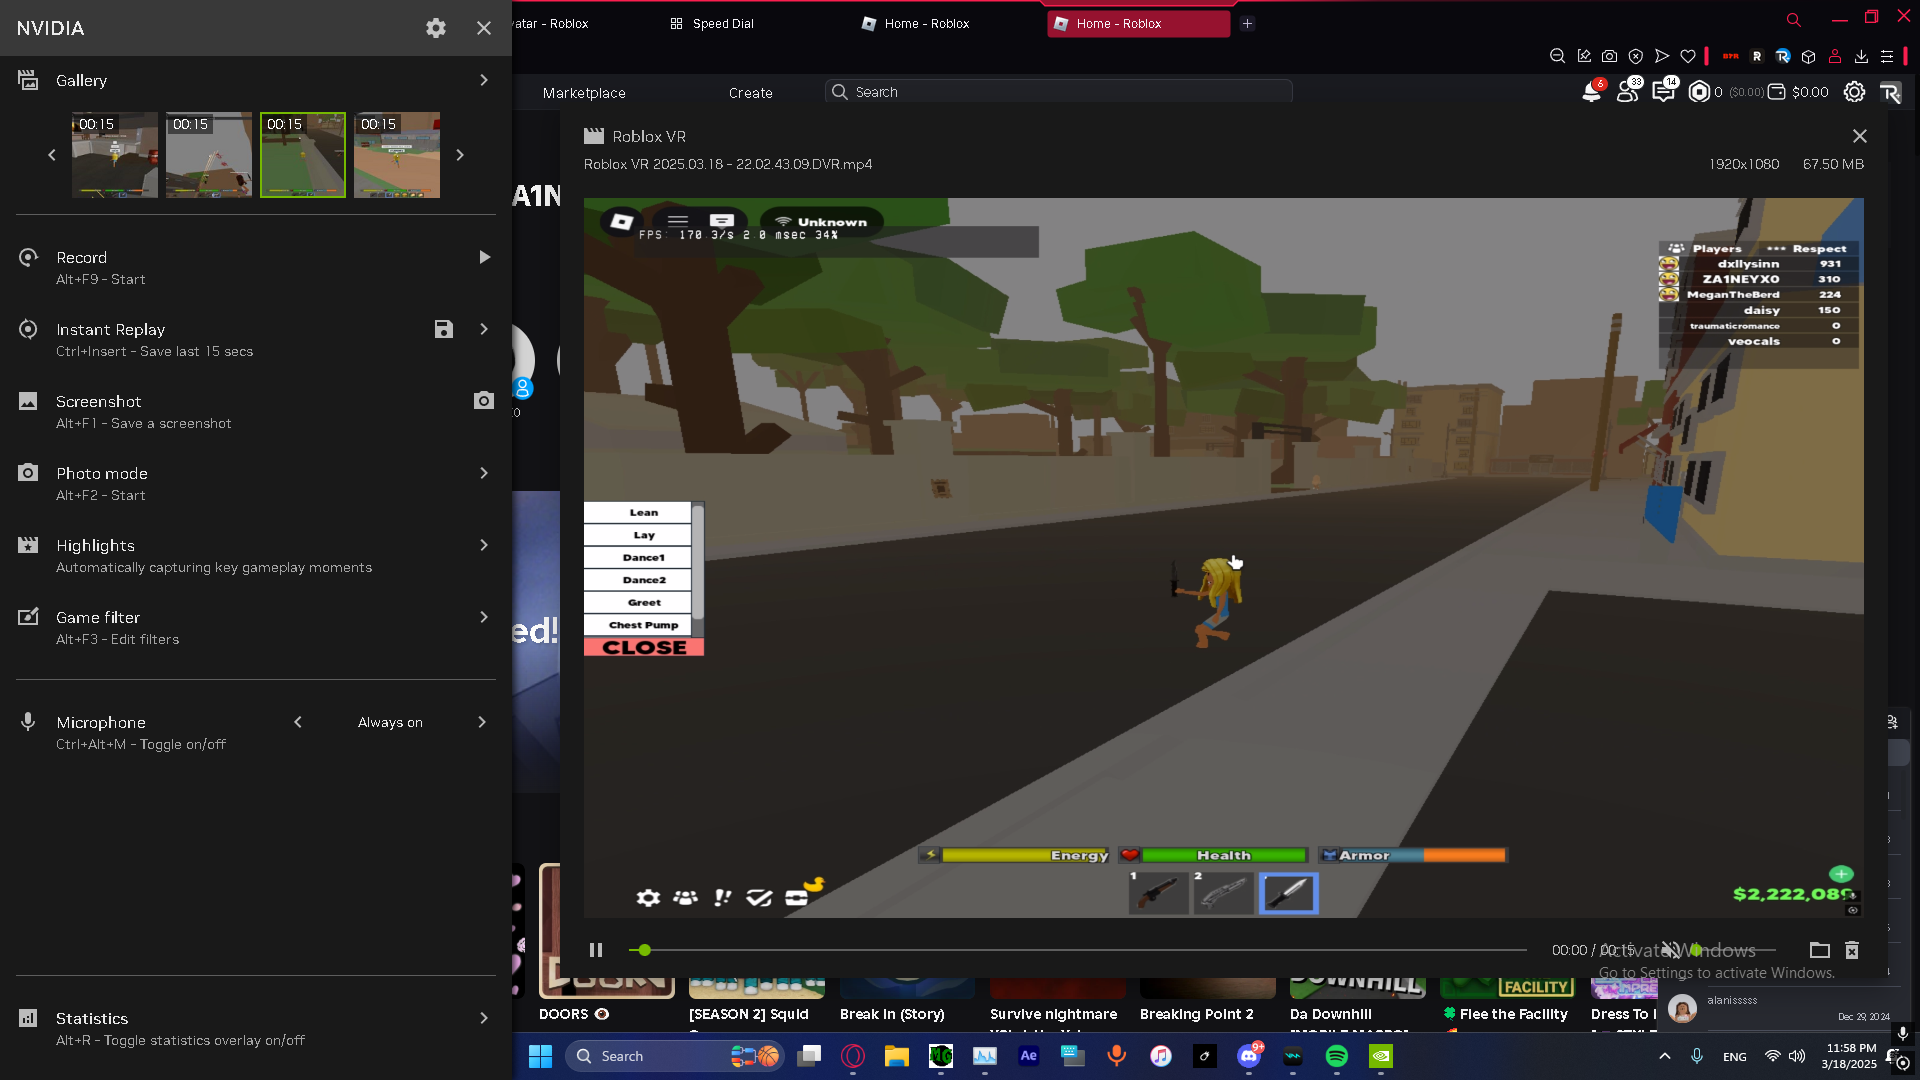The width and height of the screenshot is (1920, 1080).
Task: Expand Photo mode options
Action: pyautogui.click(x=484, y=473)
